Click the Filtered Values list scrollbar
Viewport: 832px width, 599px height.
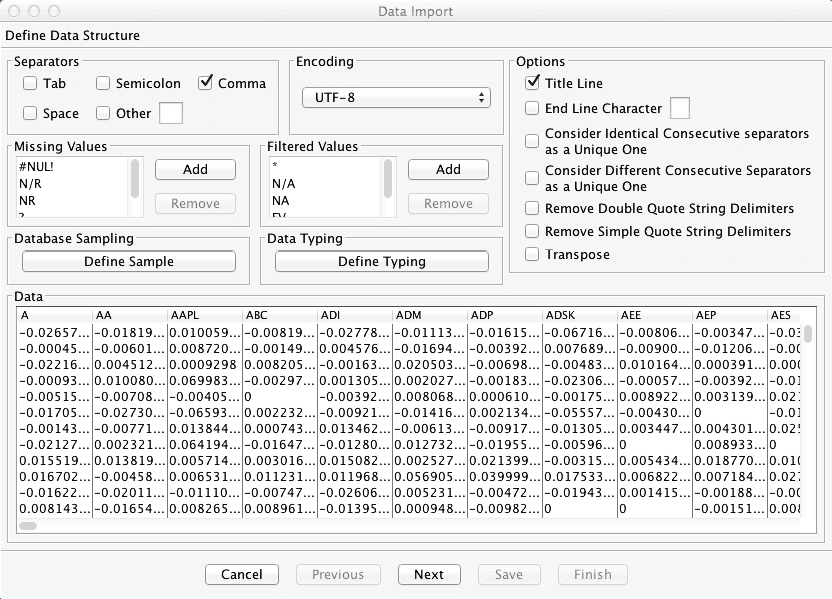(x=388, y=179)
